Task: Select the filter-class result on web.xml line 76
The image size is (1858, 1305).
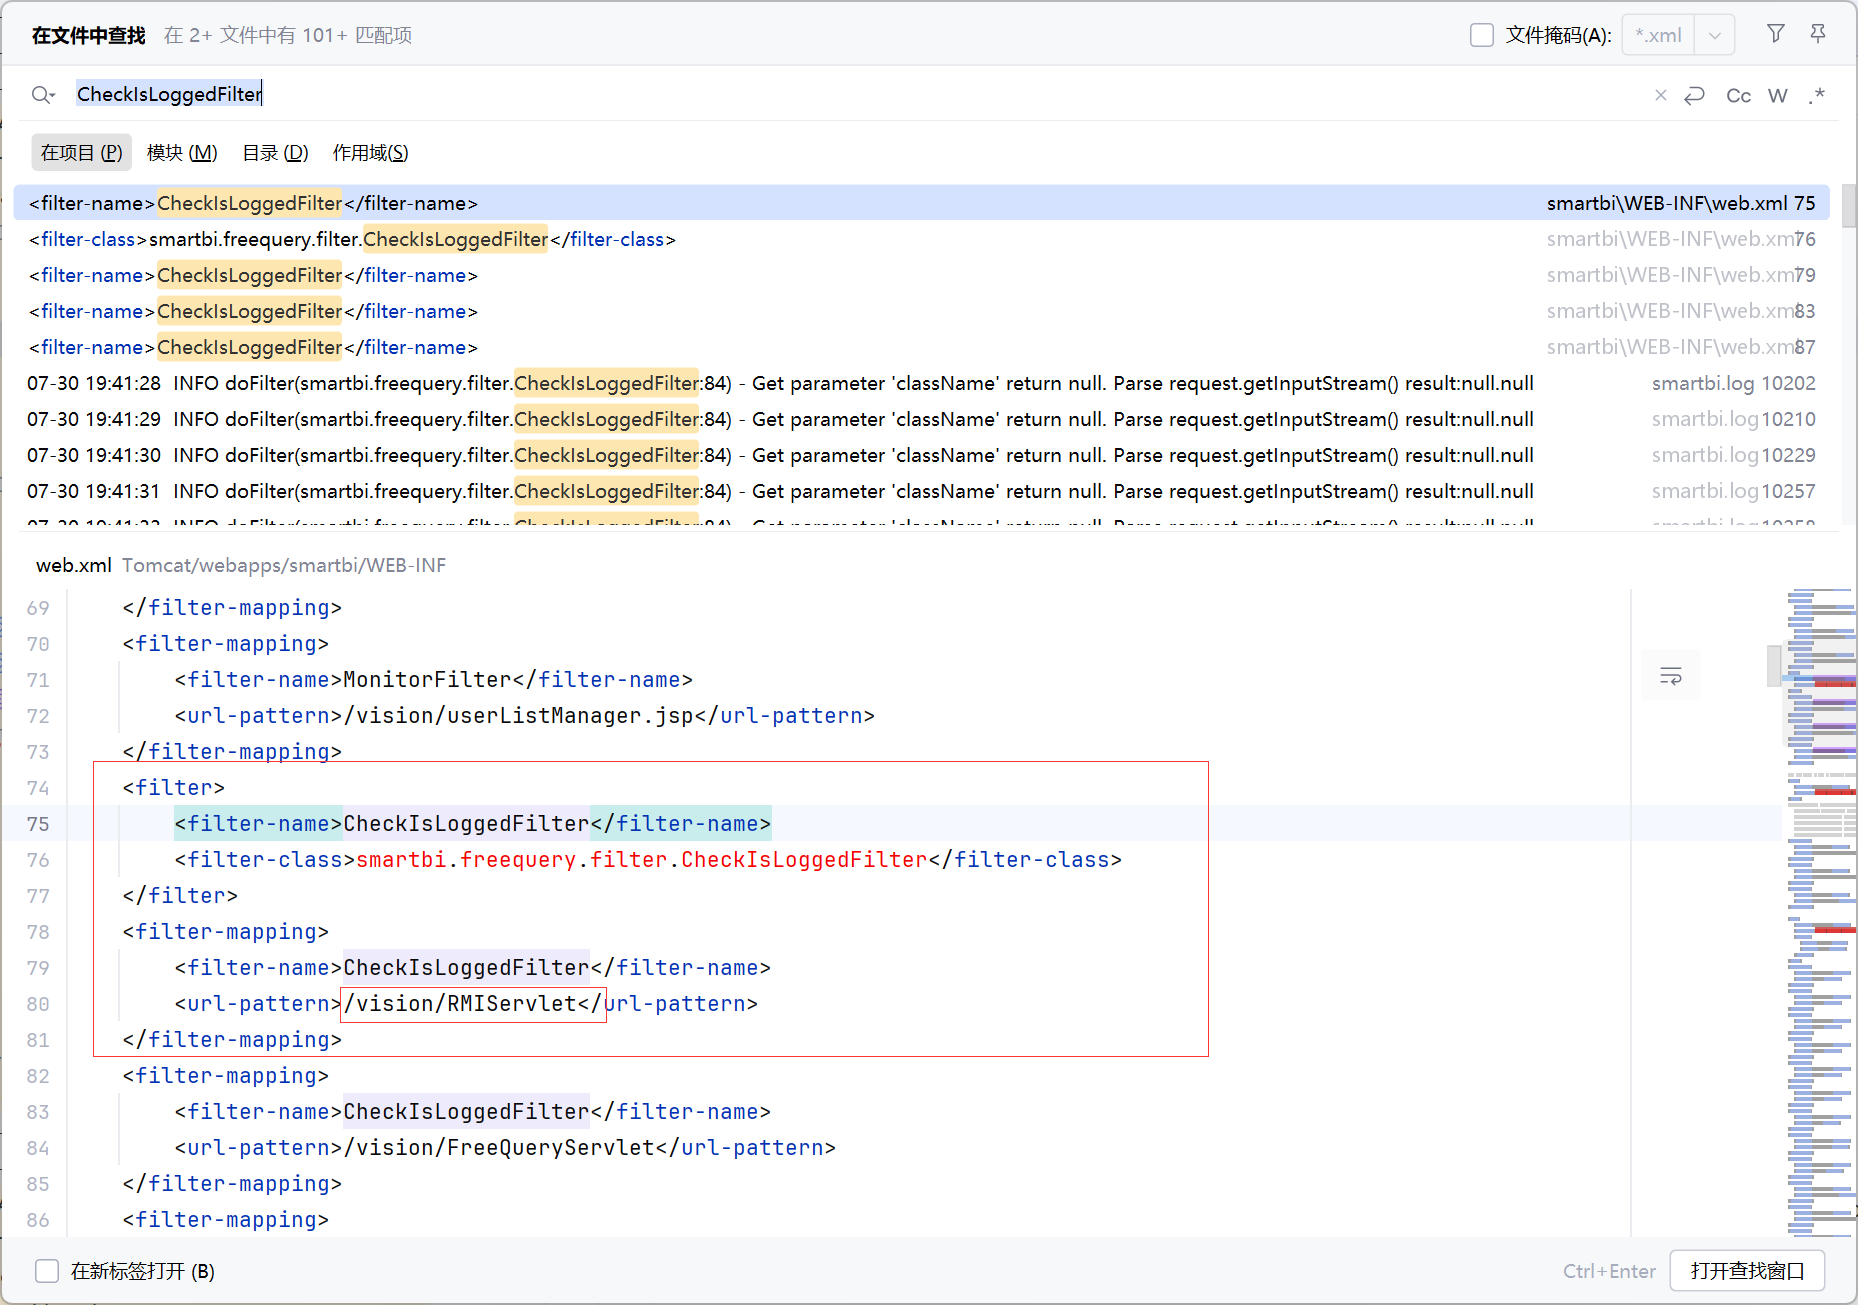Action: (921, 239)
